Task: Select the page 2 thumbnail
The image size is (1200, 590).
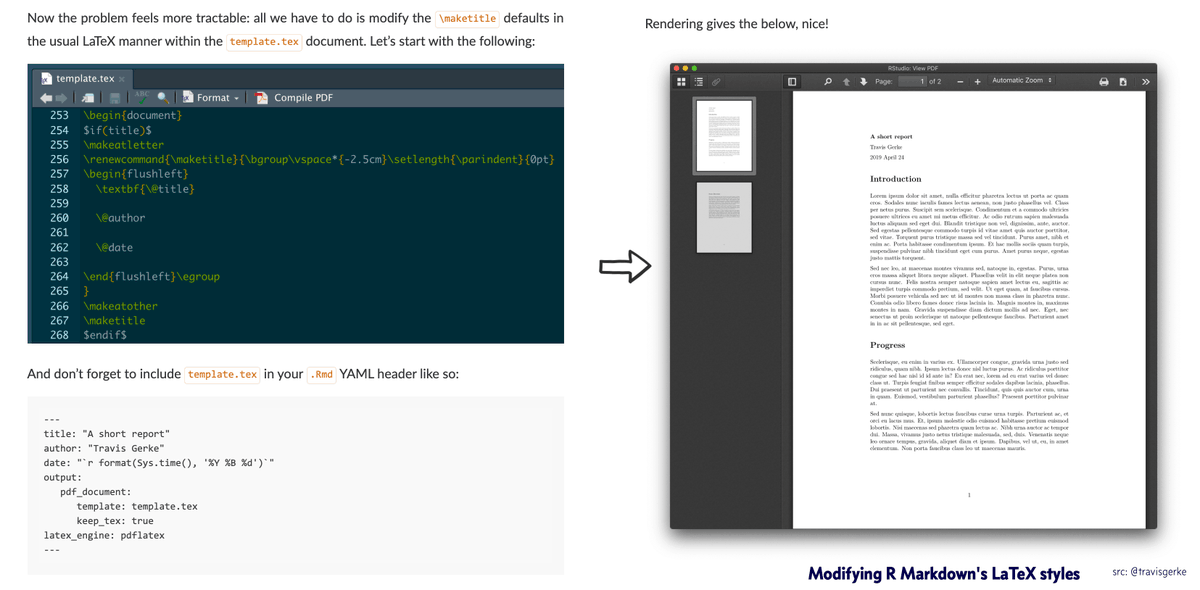Action: (724, 217)
